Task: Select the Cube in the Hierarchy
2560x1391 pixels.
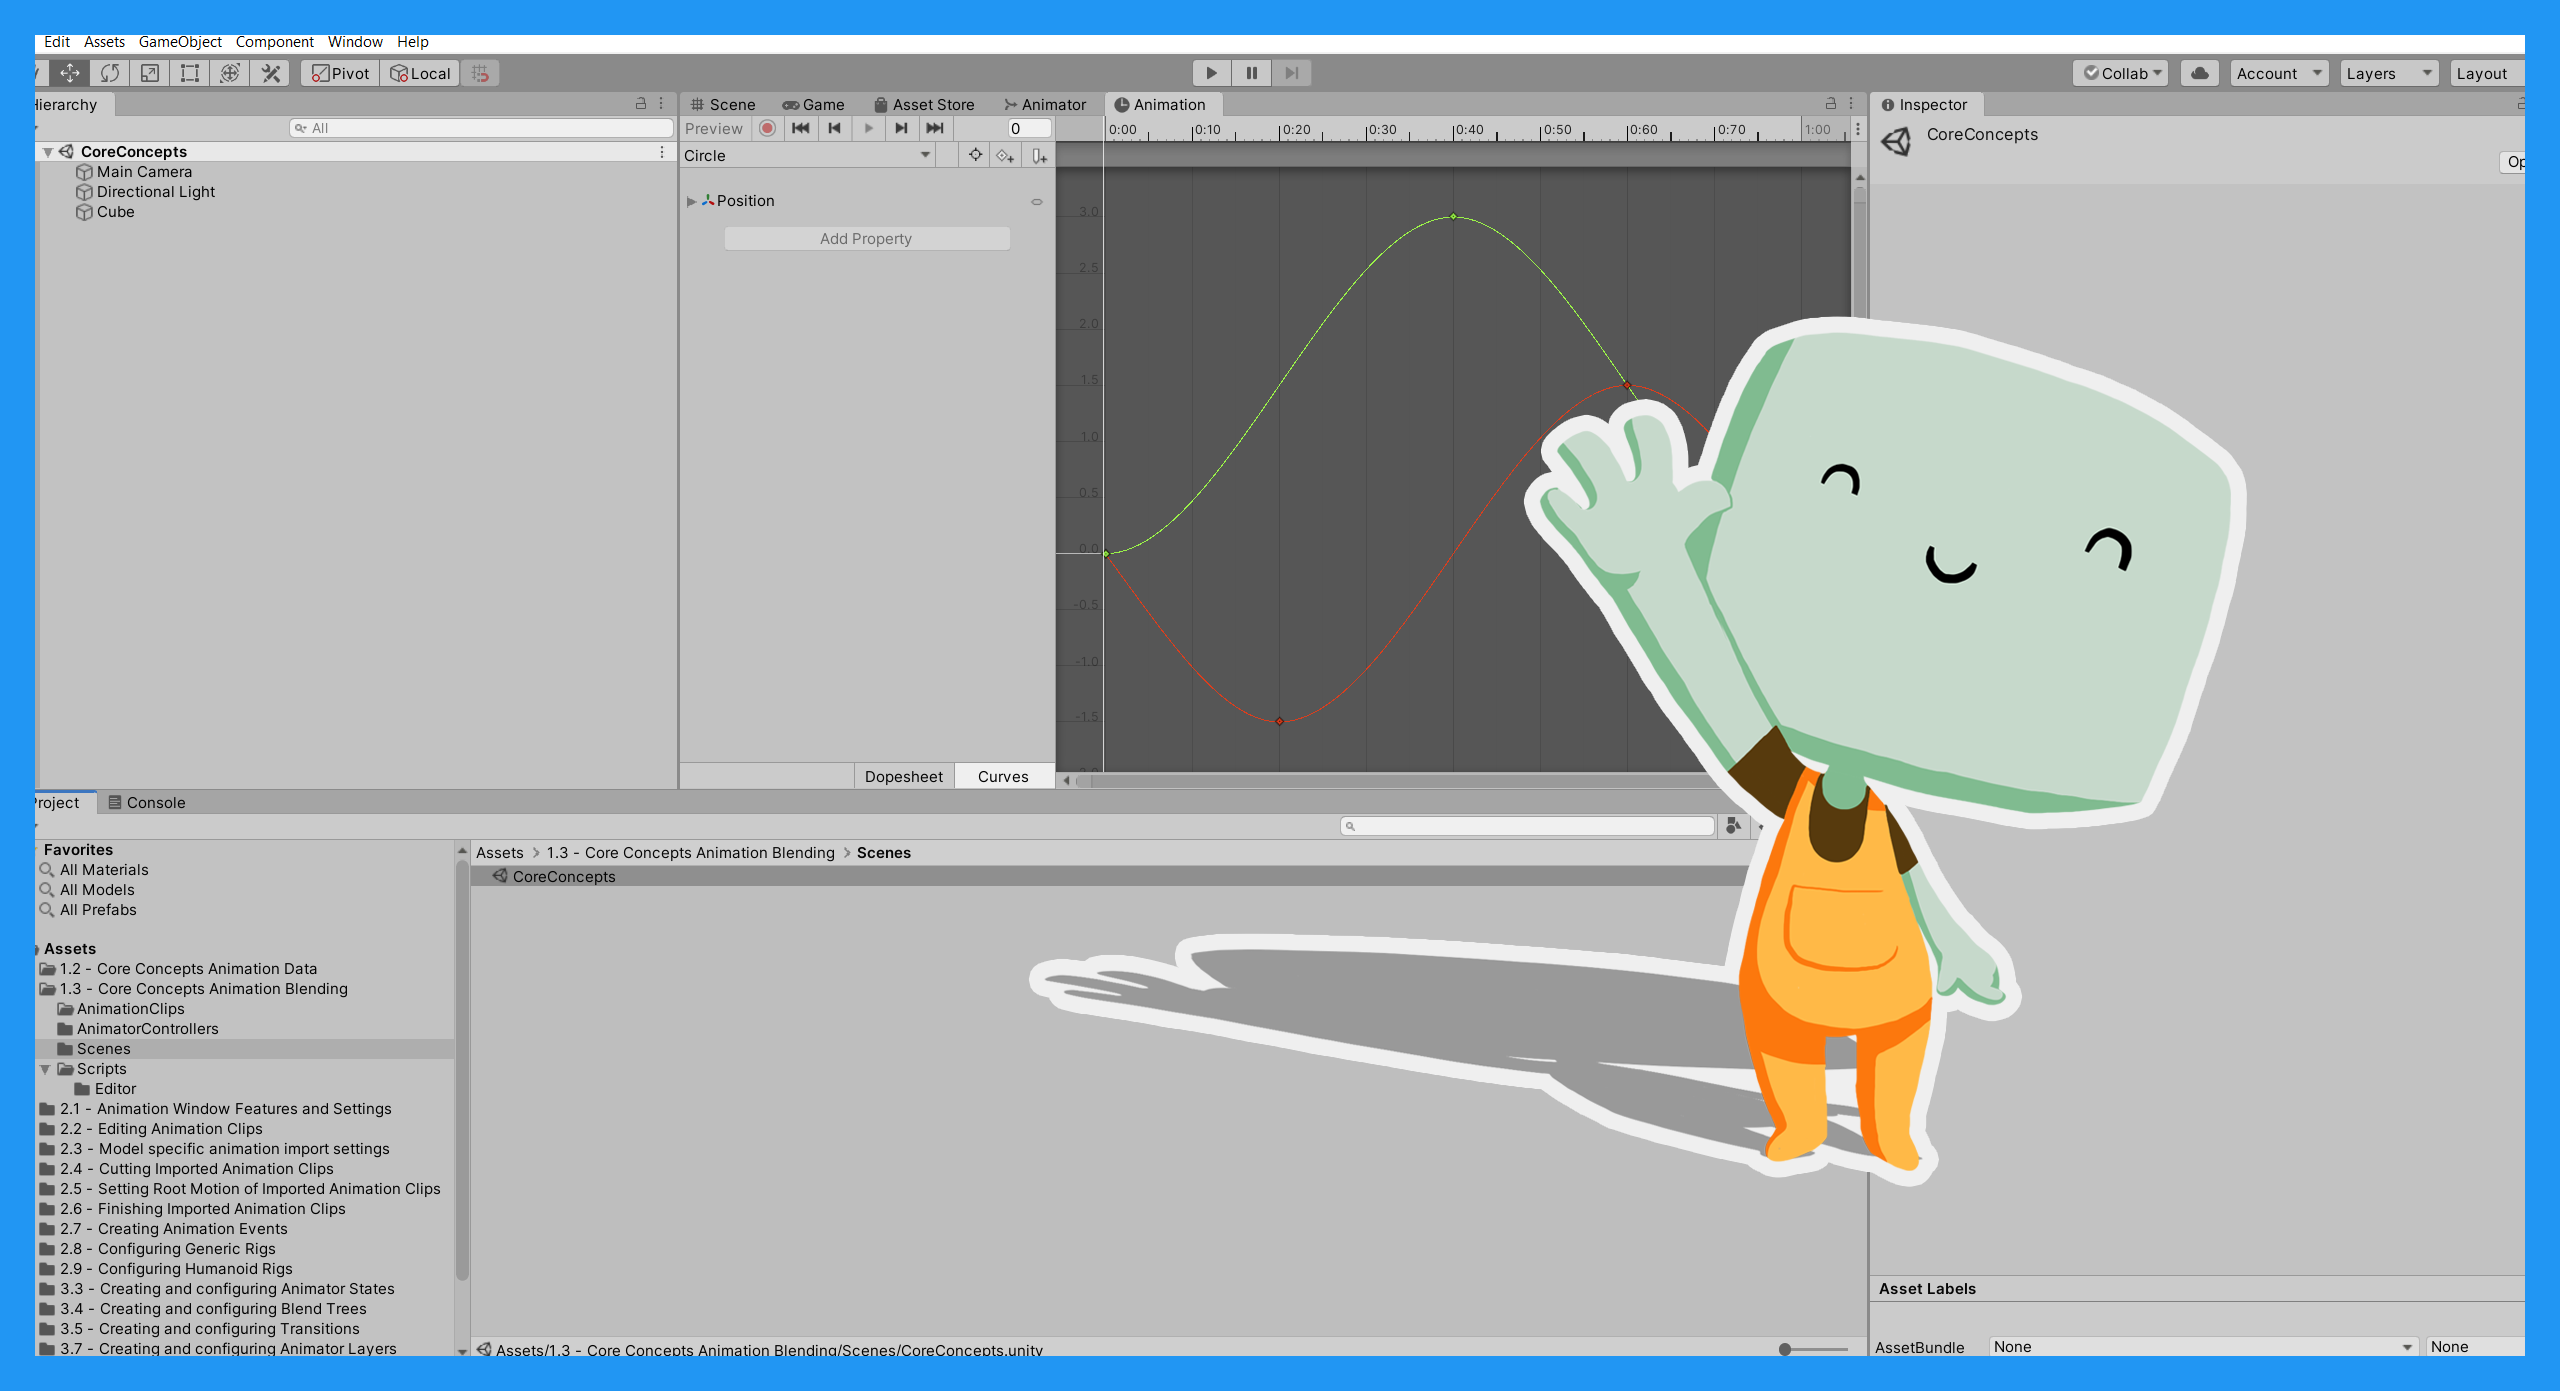Action: pyautogui.click(x=114, y=212)
